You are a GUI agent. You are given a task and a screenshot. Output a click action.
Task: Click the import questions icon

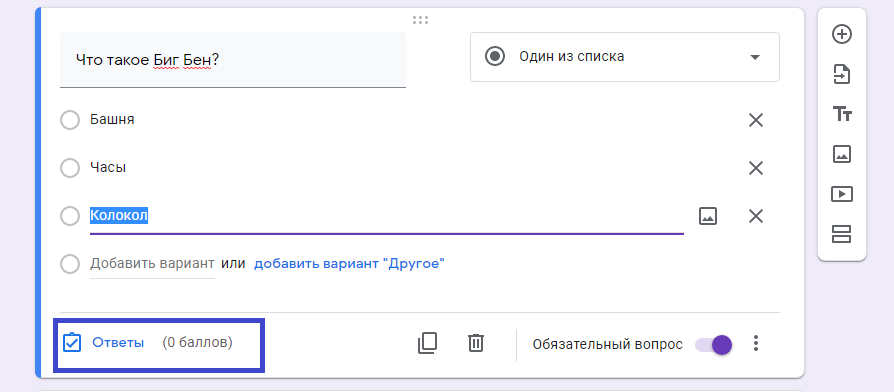pyautogui.click(x=842, y=74)
